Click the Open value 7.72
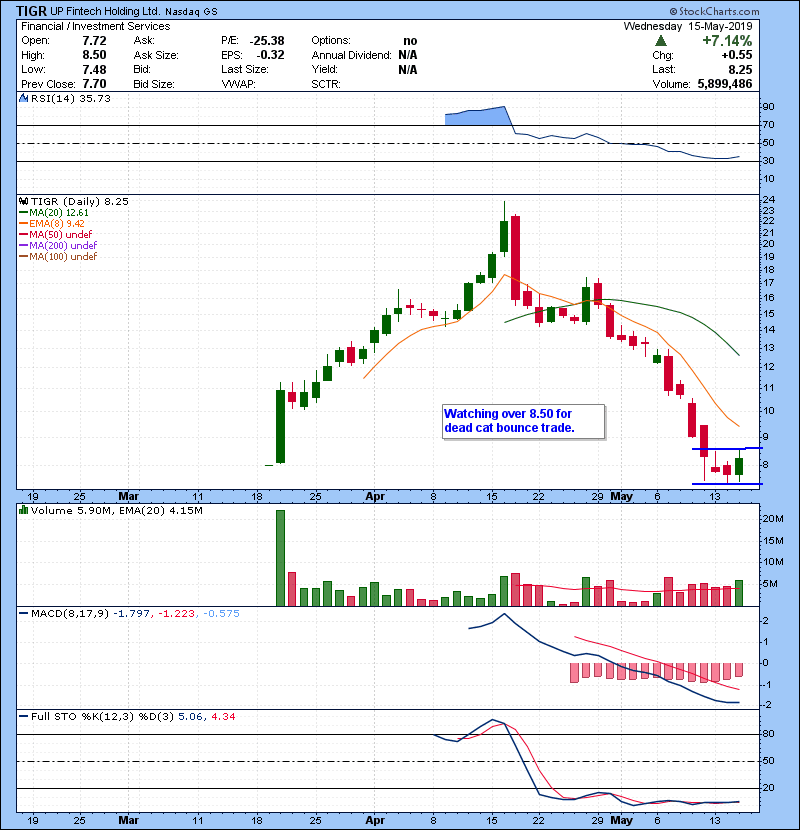The height and width of the screenshot is (830, 800). pyautogui.click(x=94, y=41)
